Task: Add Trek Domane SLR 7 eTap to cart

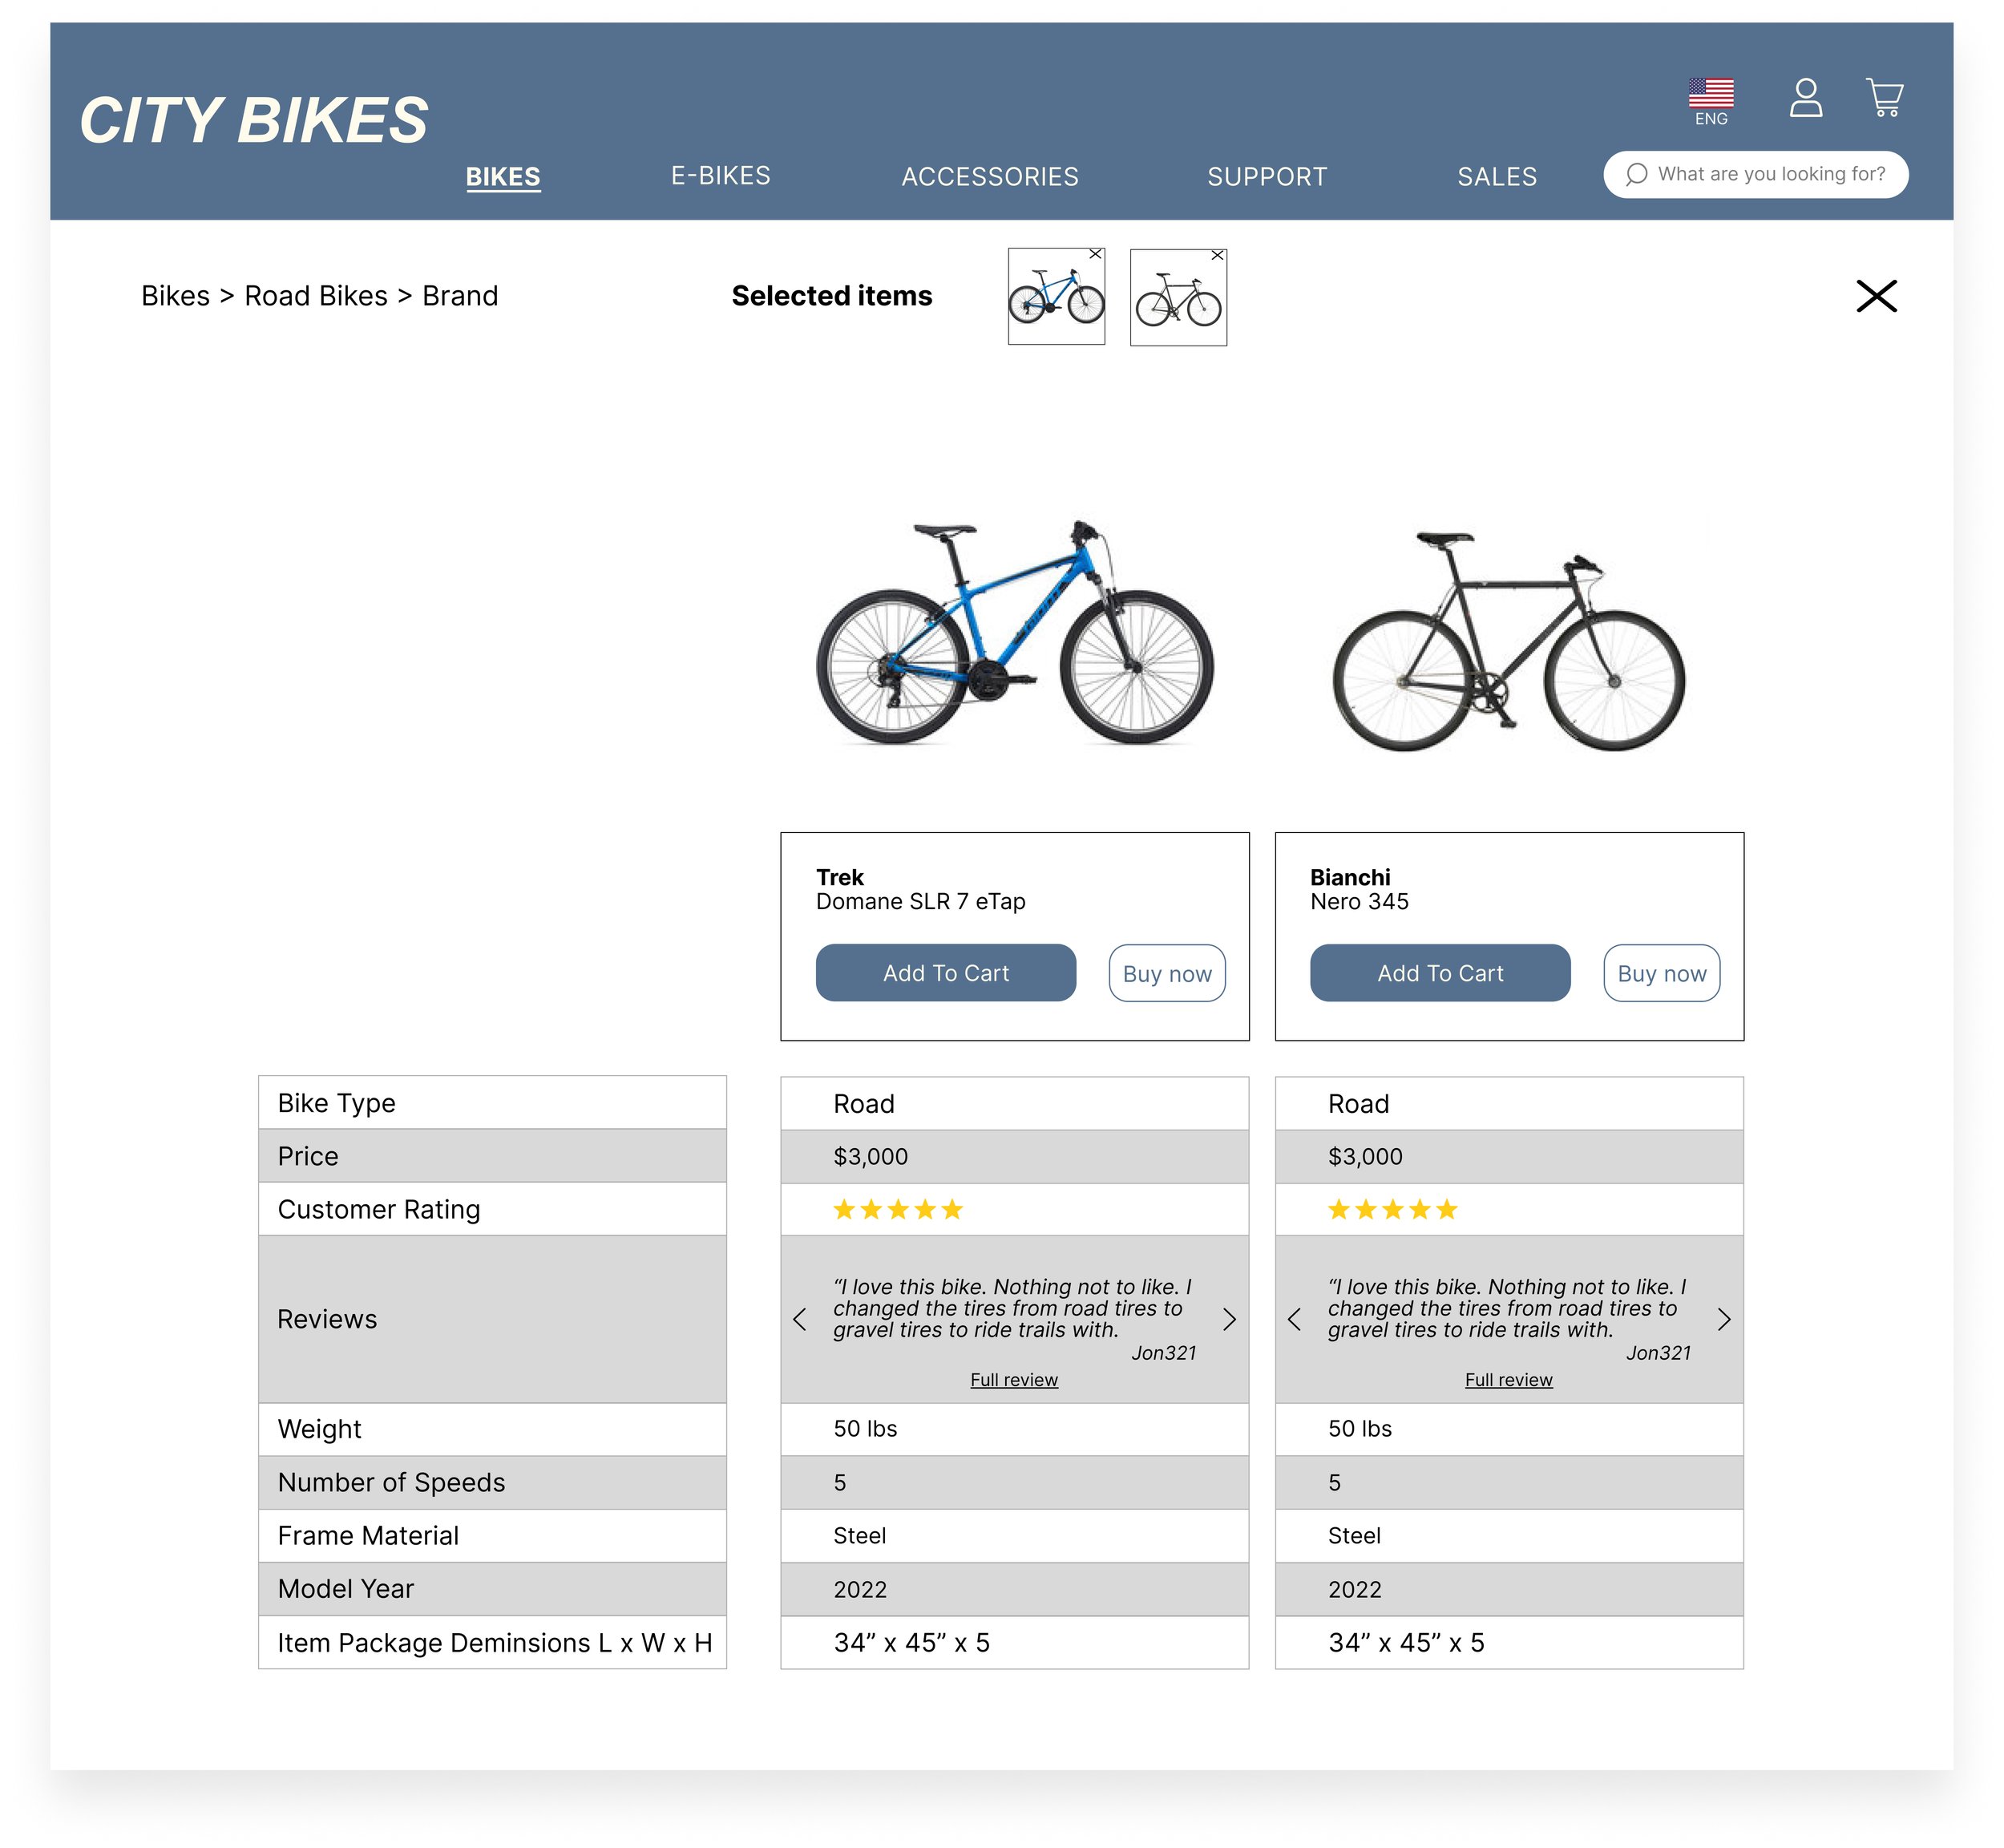Action: 946,973
